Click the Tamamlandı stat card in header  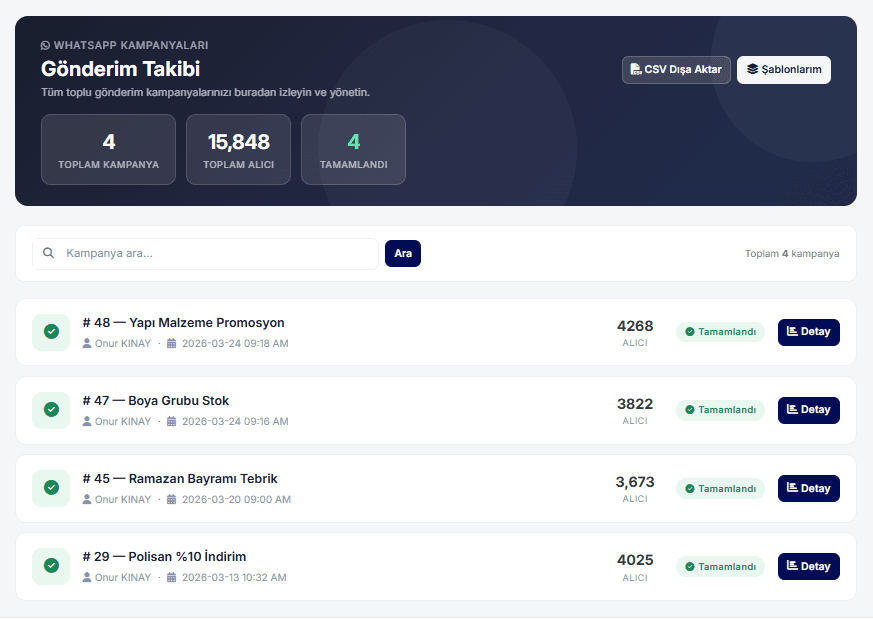[x=353, y=150]
